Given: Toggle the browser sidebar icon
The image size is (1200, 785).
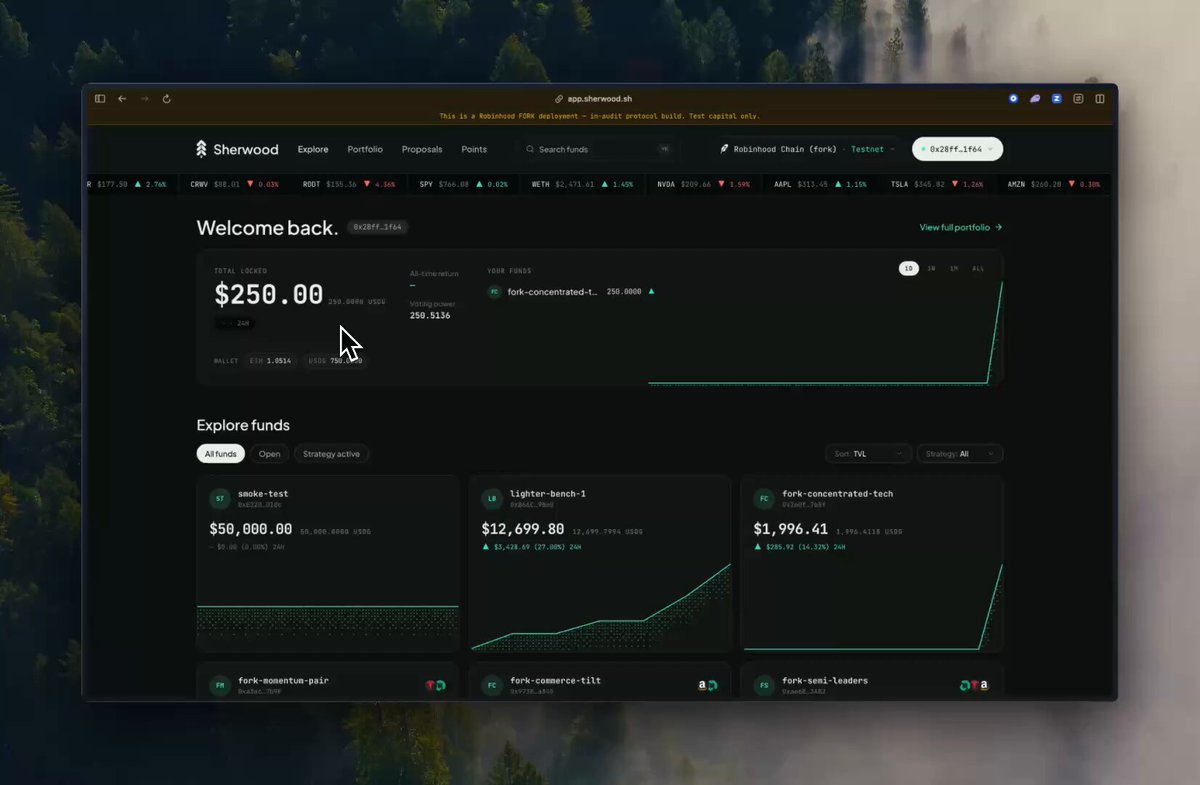Looking at the screenshot, I should [100, 99].
